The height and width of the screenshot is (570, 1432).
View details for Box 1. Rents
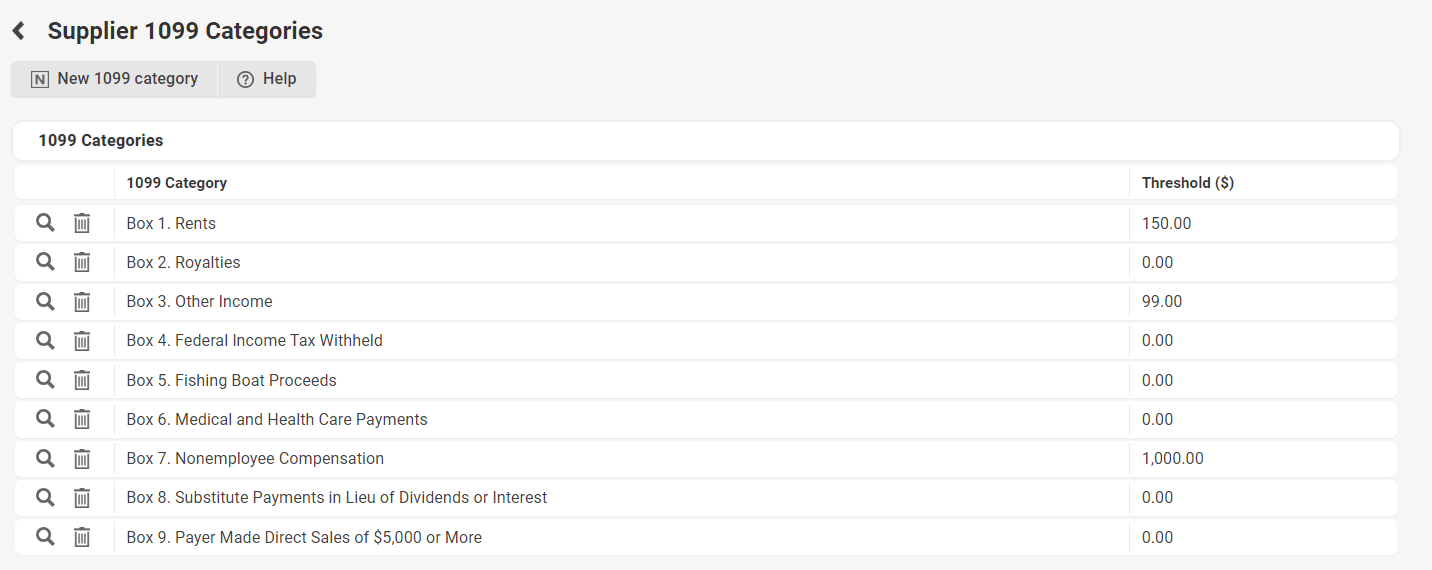pos(45,223)
